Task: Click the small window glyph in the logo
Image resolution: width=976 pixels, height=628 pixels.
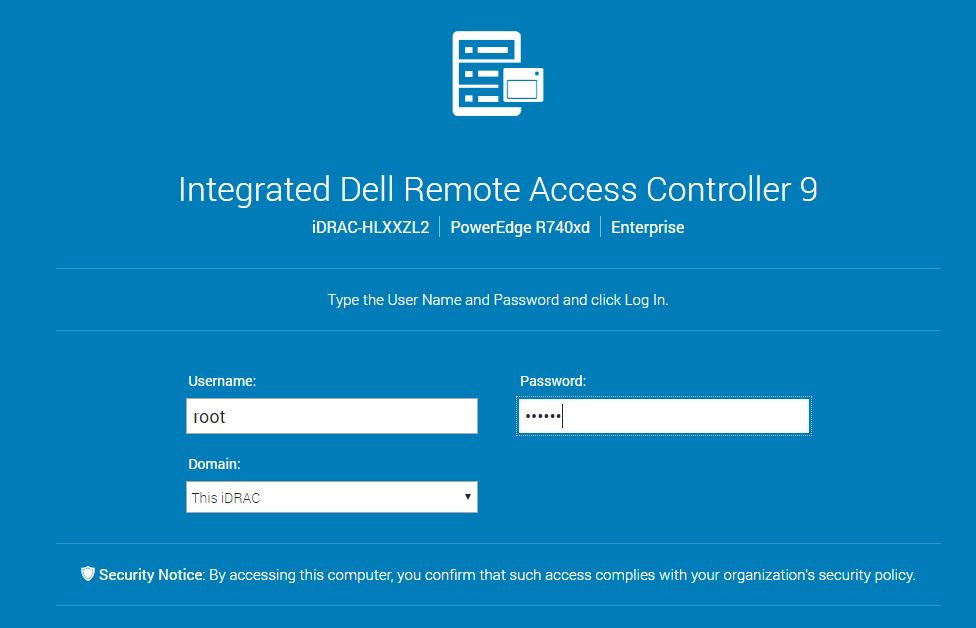Action: [523, 86]
